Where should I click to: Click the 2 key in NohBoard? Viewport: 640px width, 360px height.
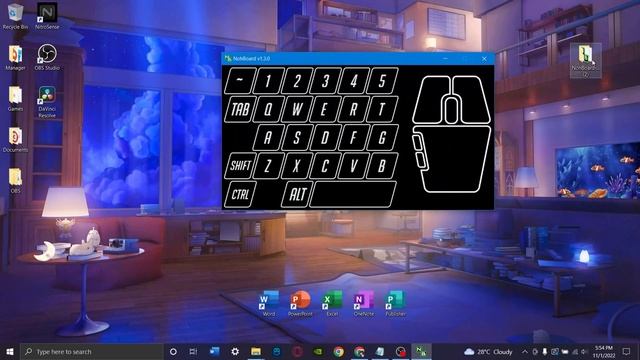297,81
